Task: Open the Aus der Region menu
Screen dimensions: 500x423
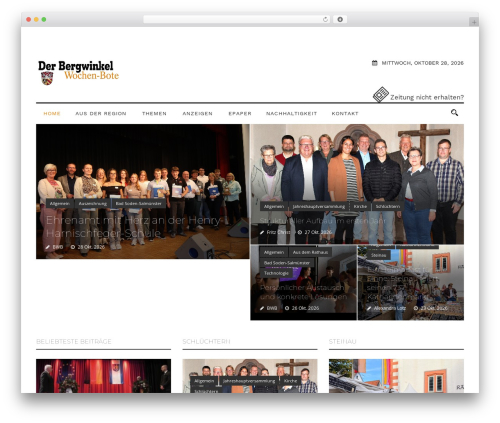Action: coord(101,114)
